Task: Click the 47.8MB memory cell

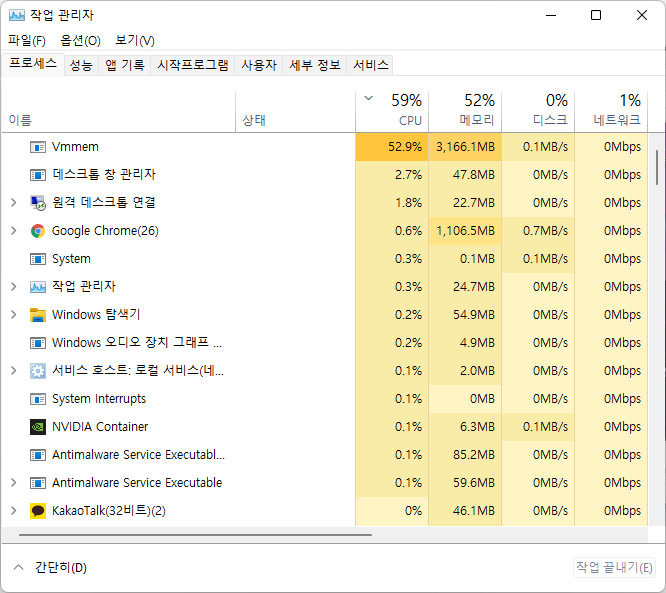Action: (465, 175)
